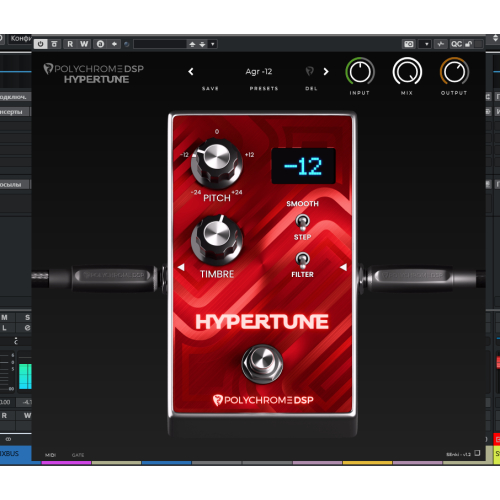The image size is (500, 500).
Task: Click the R automation button in mixer channel
Action: (4, 416)
